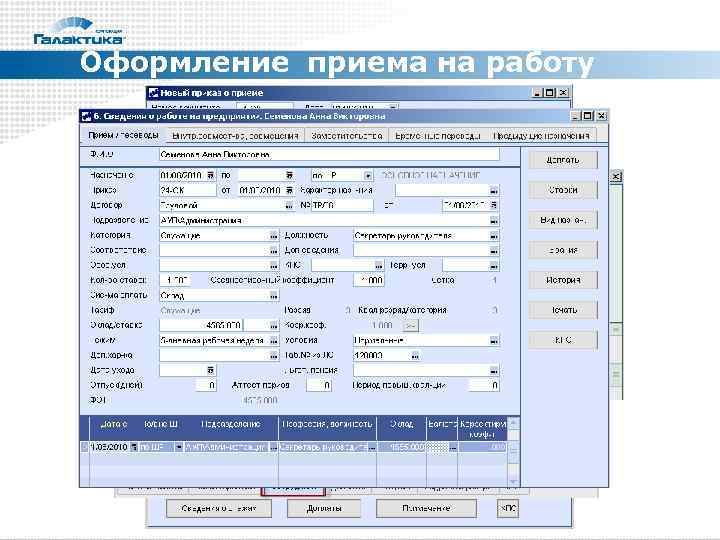This screenshot has height=540, width=720.
Task: Switch to Предыдущие назначения tab
Action: pyautogui.click(x=541, y=136)
